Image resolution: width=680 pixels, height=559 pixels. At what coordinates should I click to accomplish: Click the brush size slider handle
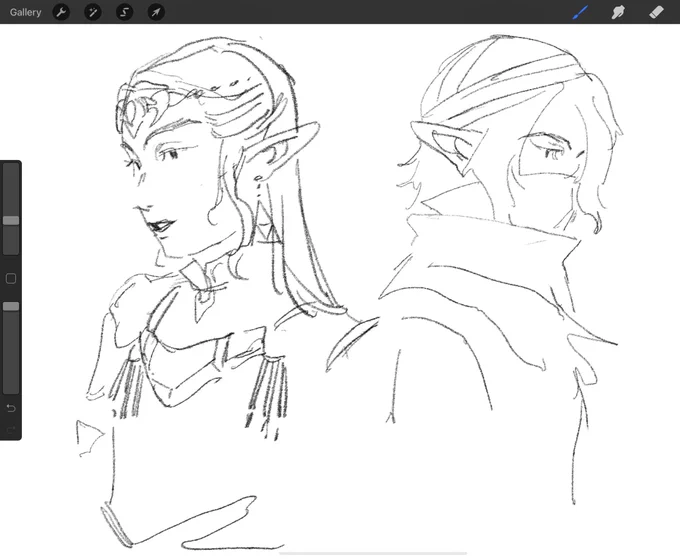(11, 220)
